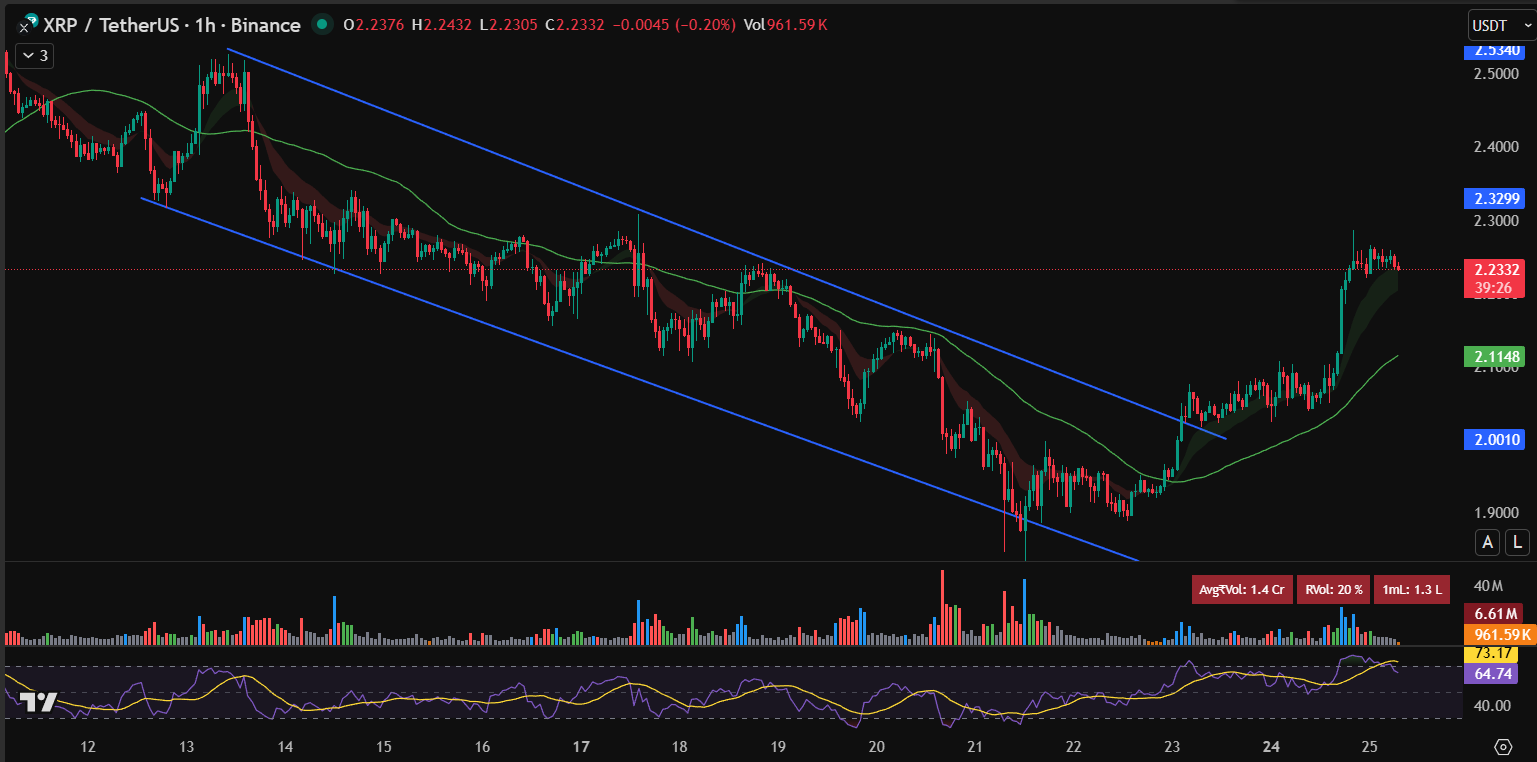
Task: Select the hexagon settings icon bottom right
Action: tap(1501, 746)
